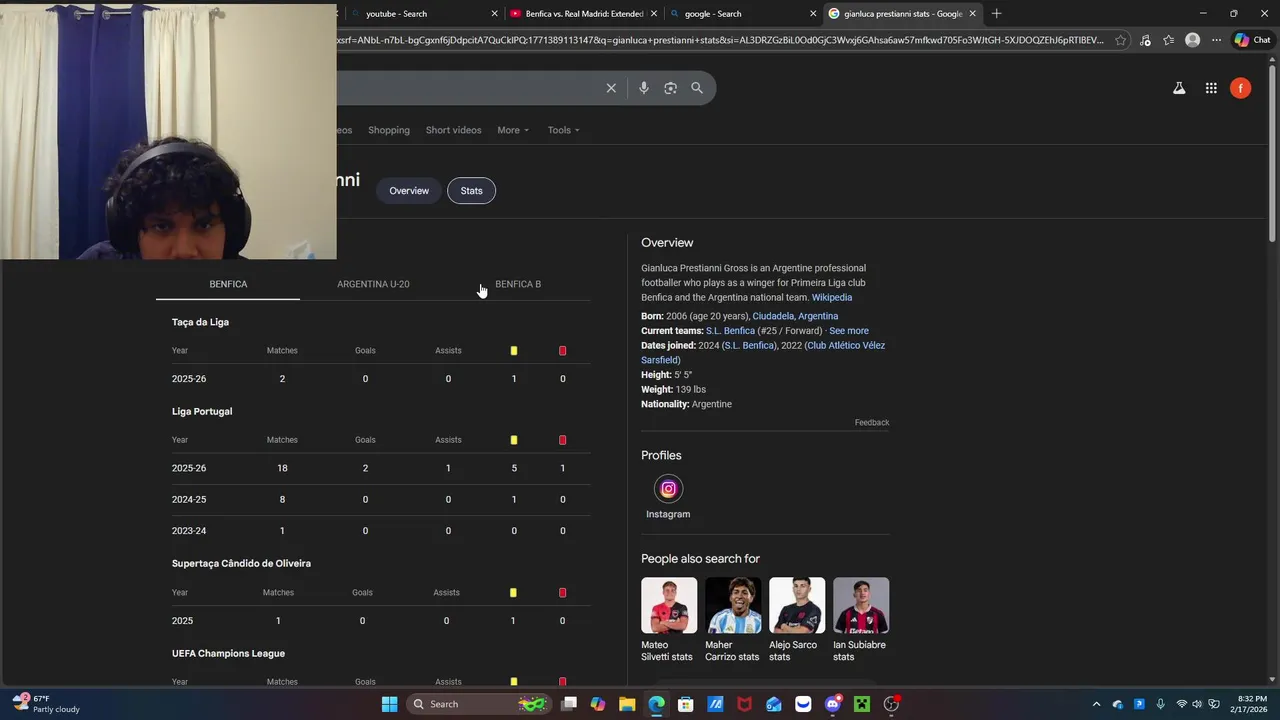Open Microsoft Store from the taskbar
The width and height of the screenshot is (1280, 720).
[x=686, y=704]
